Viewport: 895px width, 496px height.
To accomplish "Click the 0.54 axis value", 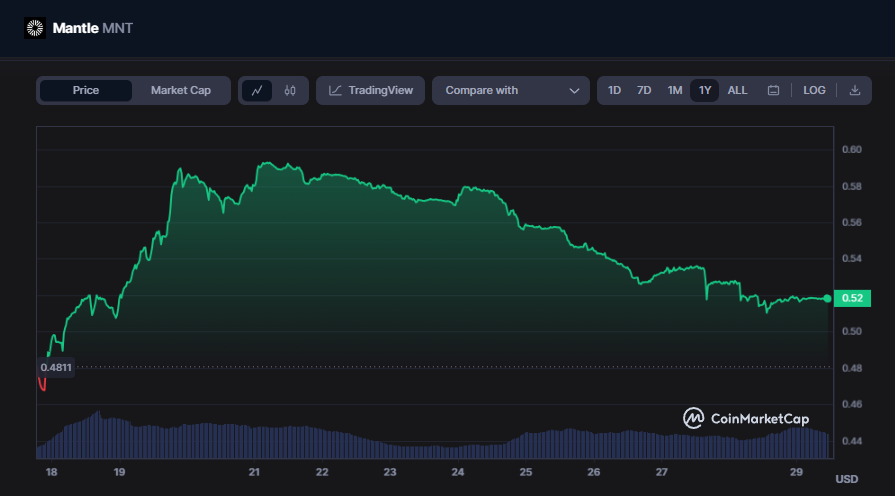I will [852, 259].
